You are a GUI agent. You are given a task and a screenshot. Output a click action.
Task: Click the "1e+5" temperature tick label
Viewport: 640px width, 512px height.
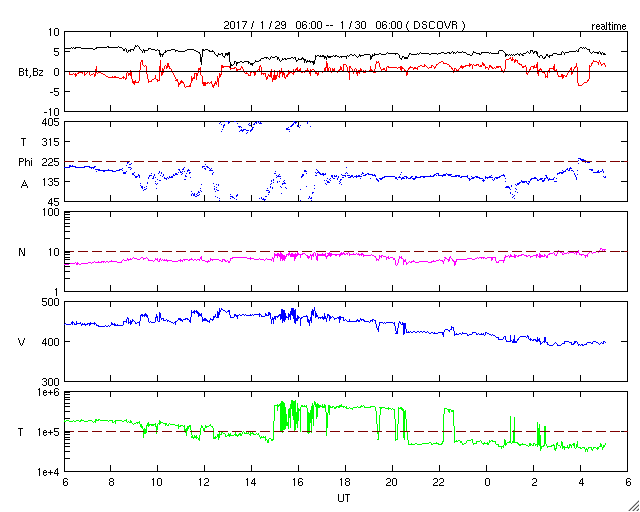tap(49, 432)
